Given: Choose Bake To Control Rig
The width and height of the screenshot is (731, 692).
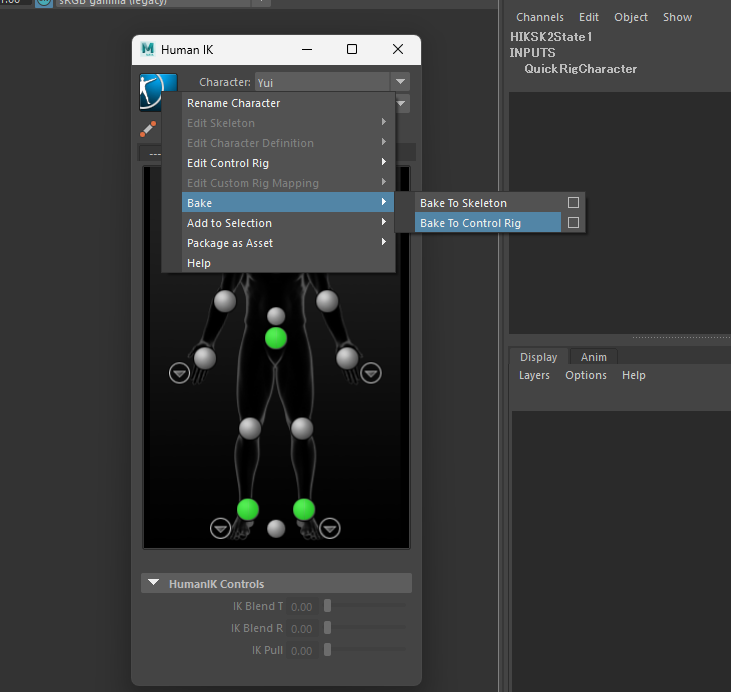Looking at the screenshot, I should click(488, 223).
